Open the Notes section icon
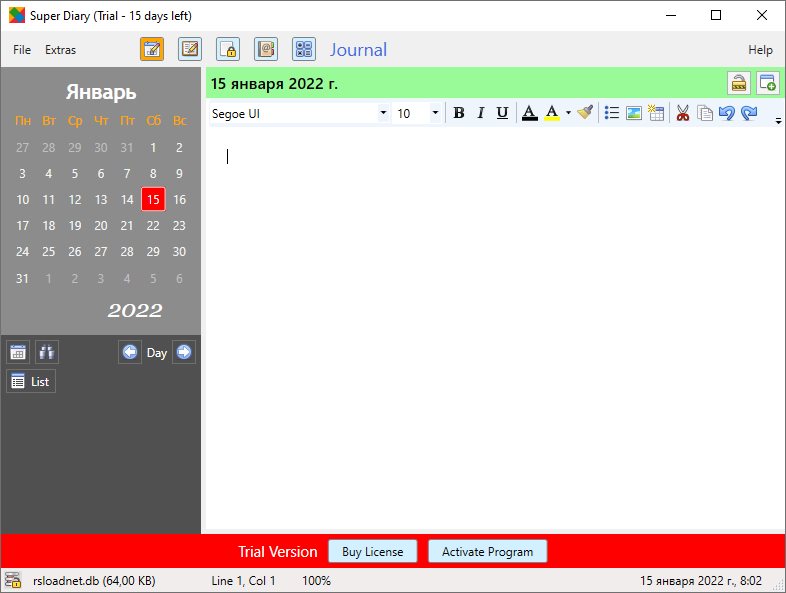 pos(190,49)
